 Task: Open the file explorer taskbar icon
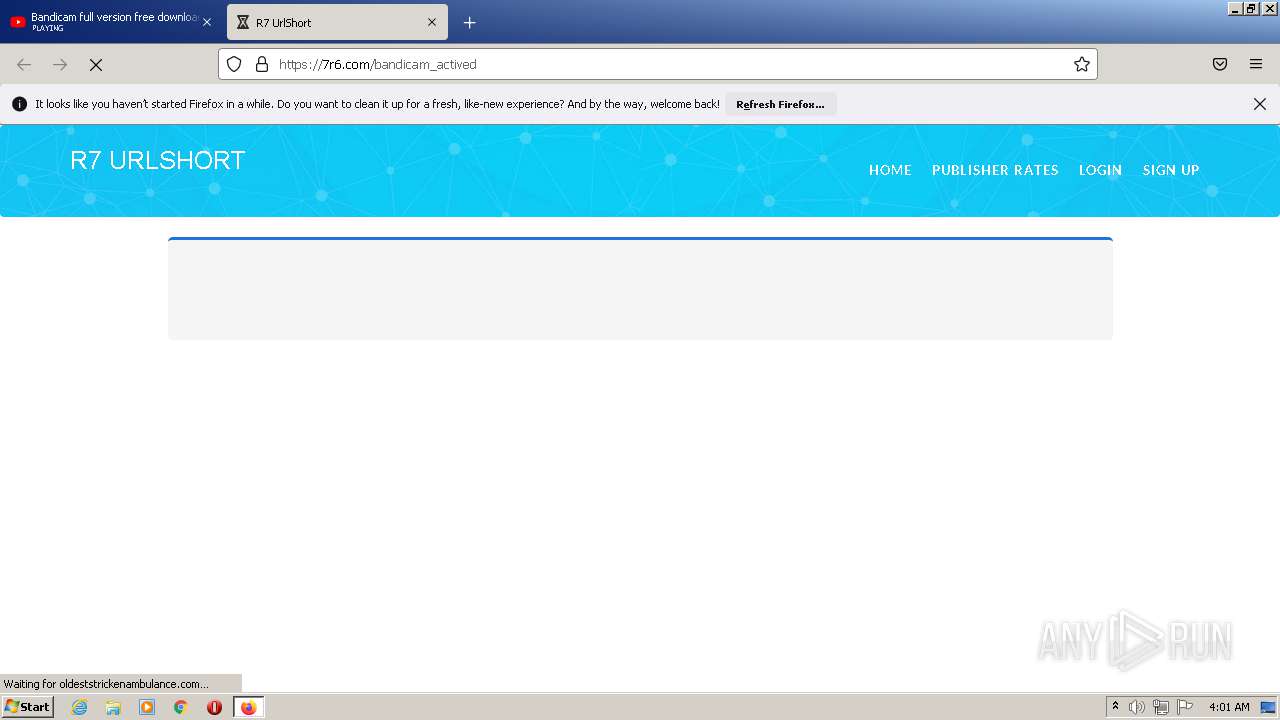pos(113,707)
